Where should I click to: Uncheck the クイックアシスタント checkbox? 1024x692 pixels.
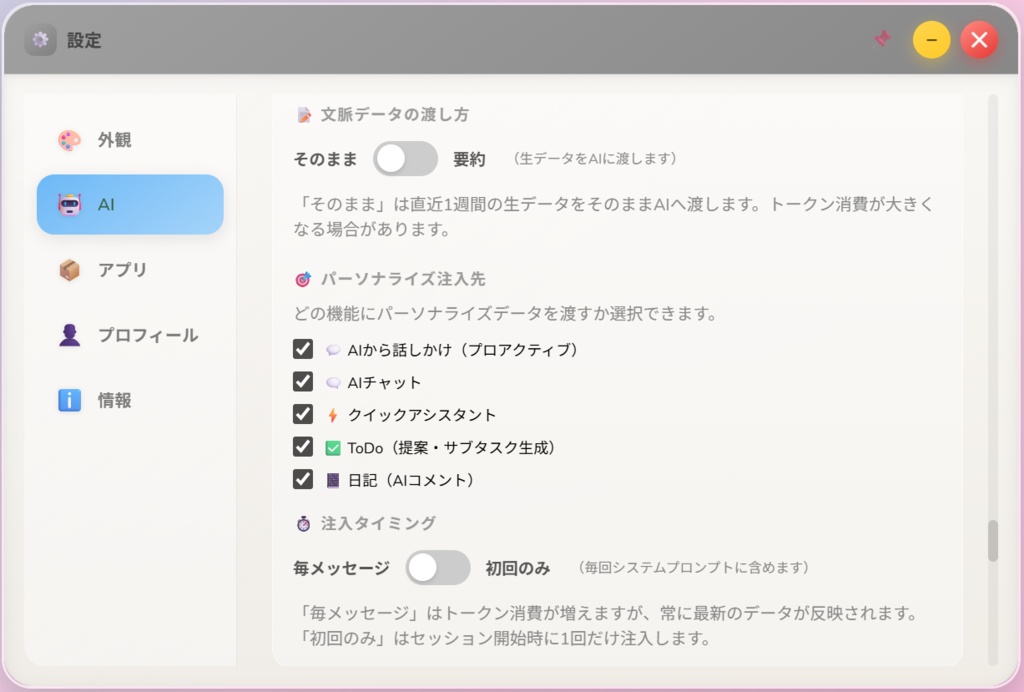click(x=303, y=413)
